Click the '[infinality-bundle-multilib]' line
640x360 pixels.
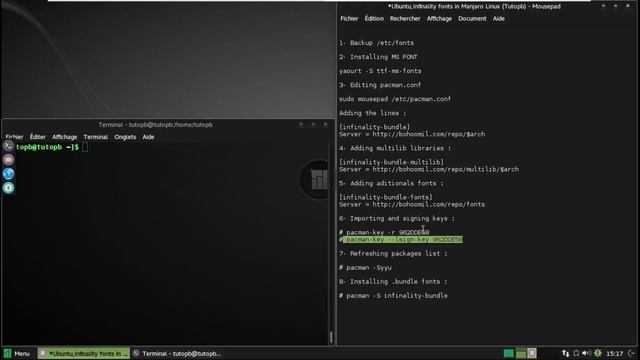pyautogui.click(x=391, y=162)
